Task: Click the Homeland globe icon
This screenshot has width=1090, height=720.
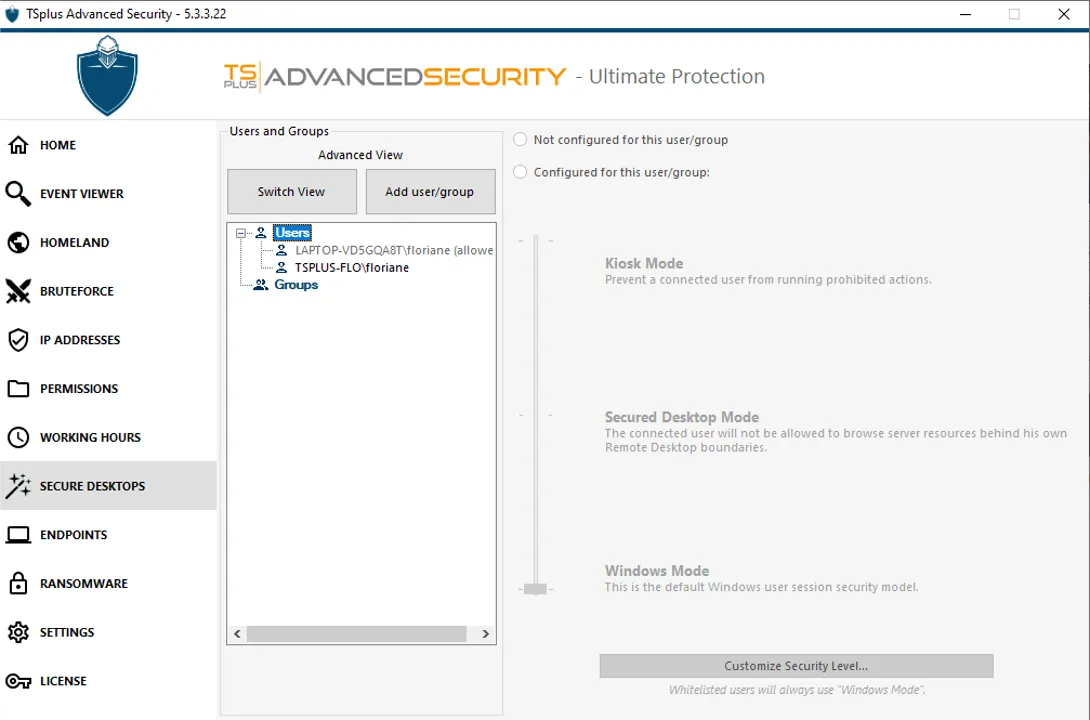Action: click(18, 243)
